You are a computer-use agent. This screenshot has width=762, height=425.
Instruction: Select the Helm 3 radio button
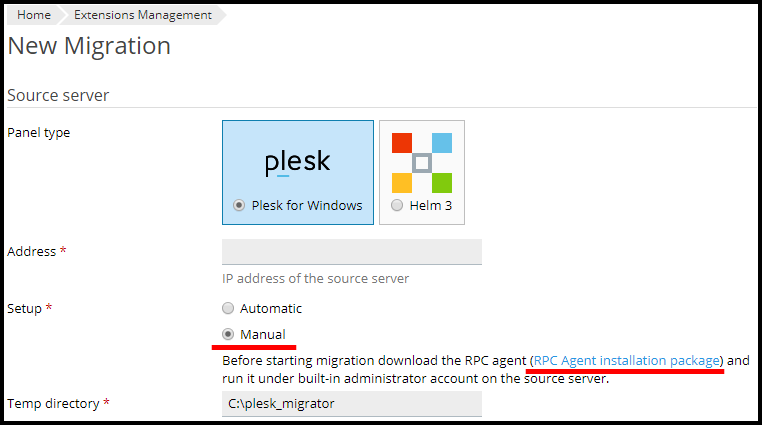point(398,206)
